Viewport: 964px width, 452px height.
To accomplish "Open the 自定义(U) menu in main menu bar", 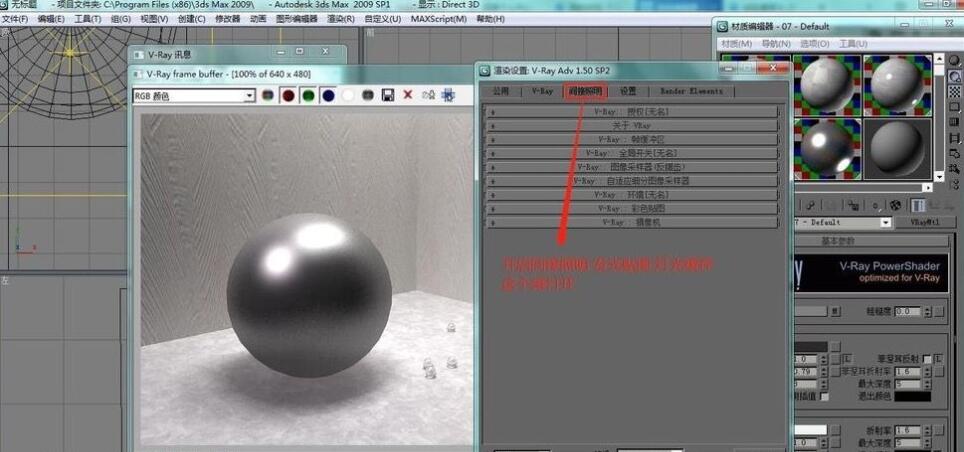I will [x=382, y=19].
